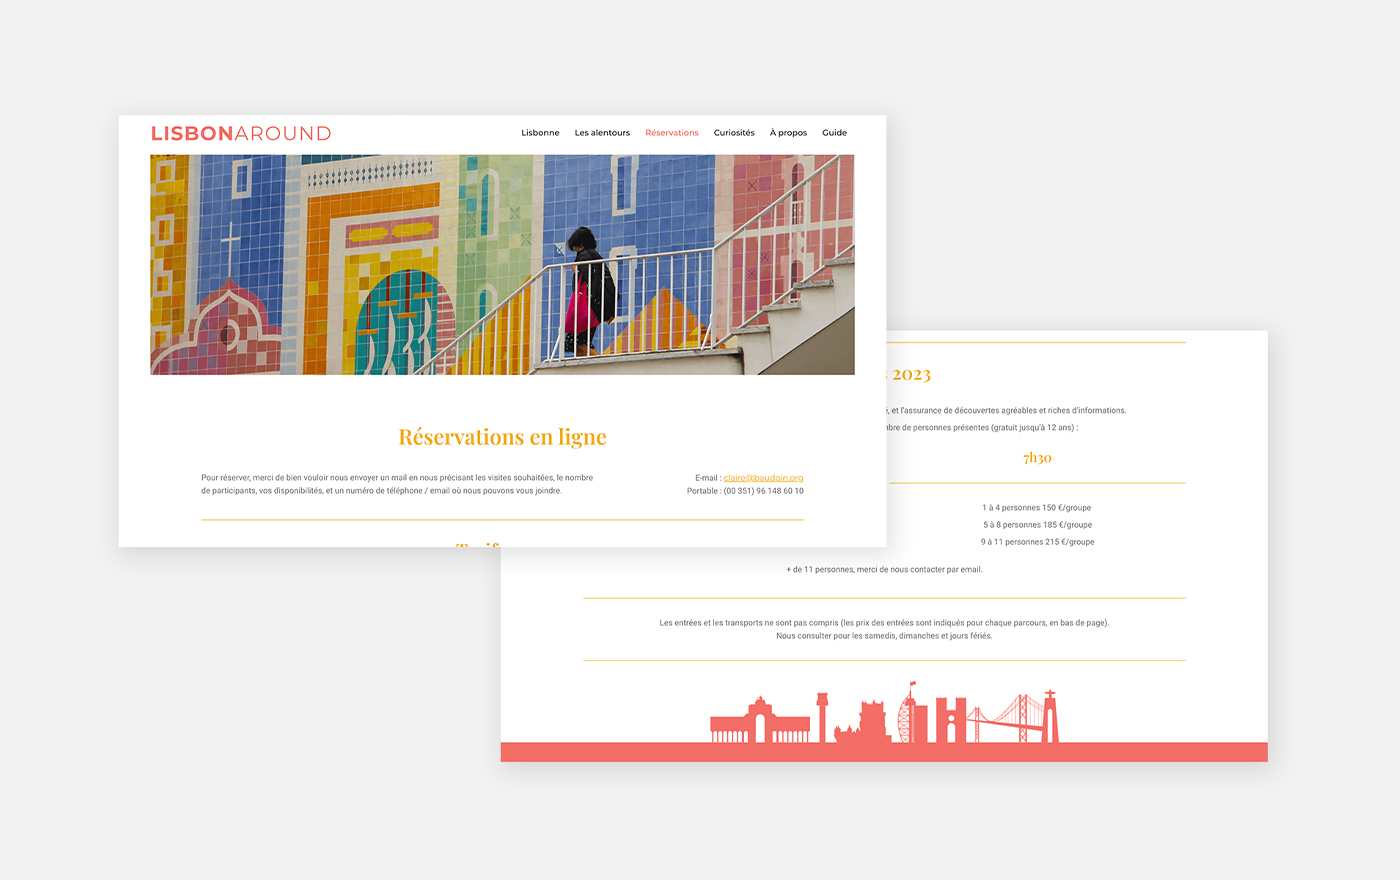Click the 2023 heading on the back page
Image resolution: width=1400 pixels, height=880 pixels.
tap(911, 375)
